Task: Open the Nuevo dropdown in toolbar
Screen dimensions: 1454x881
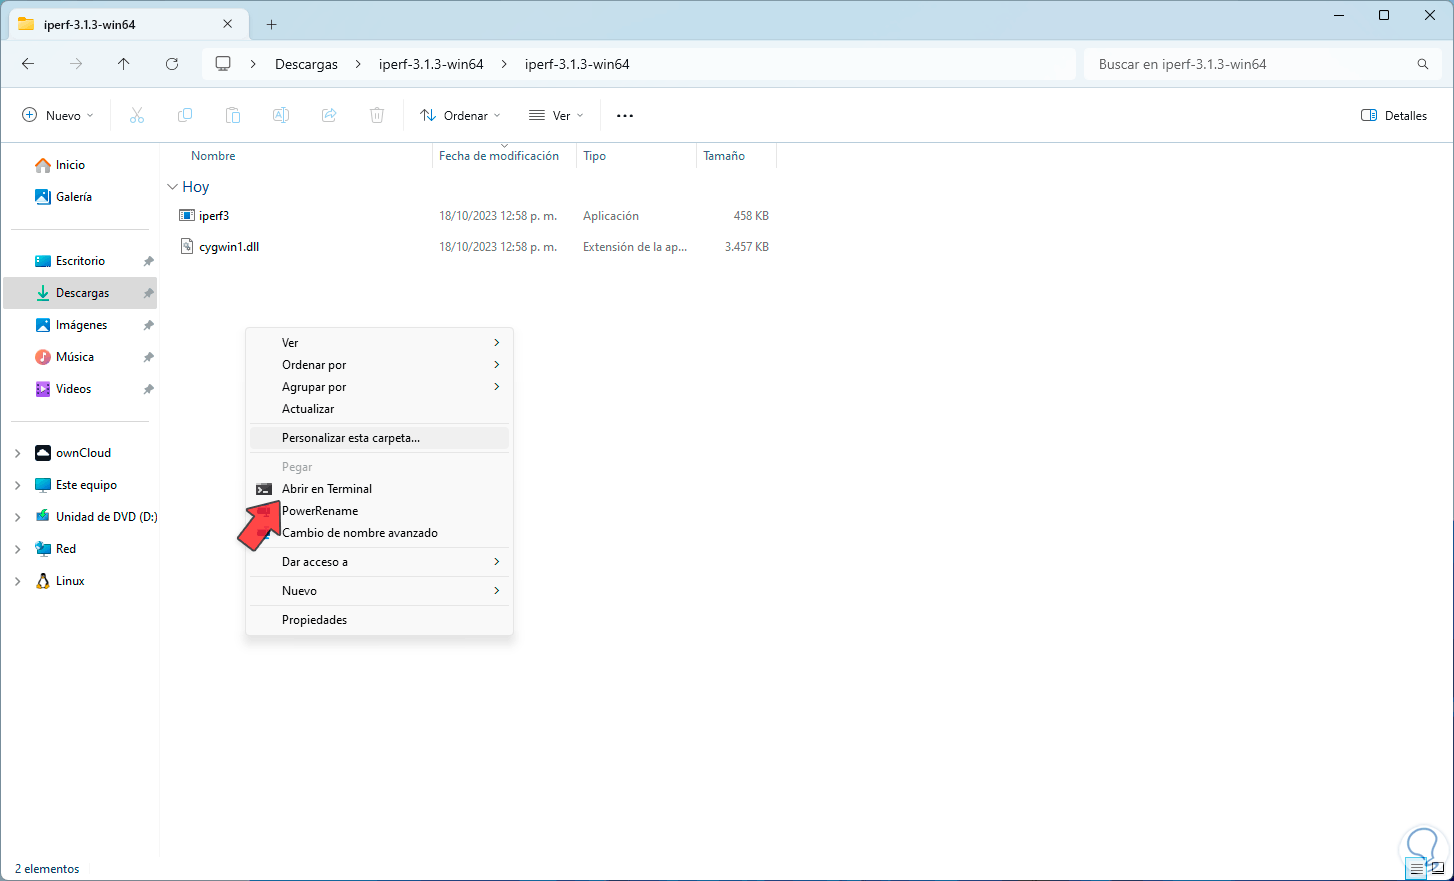Action: pyautogui.click(x=58, y=116)
